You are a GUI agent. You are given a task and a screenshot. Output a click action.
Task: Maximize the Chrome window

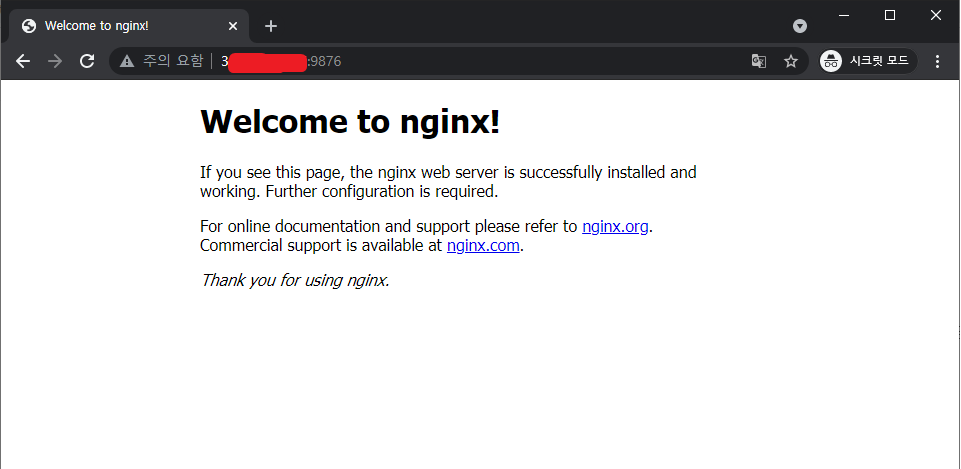pos(890,15)
